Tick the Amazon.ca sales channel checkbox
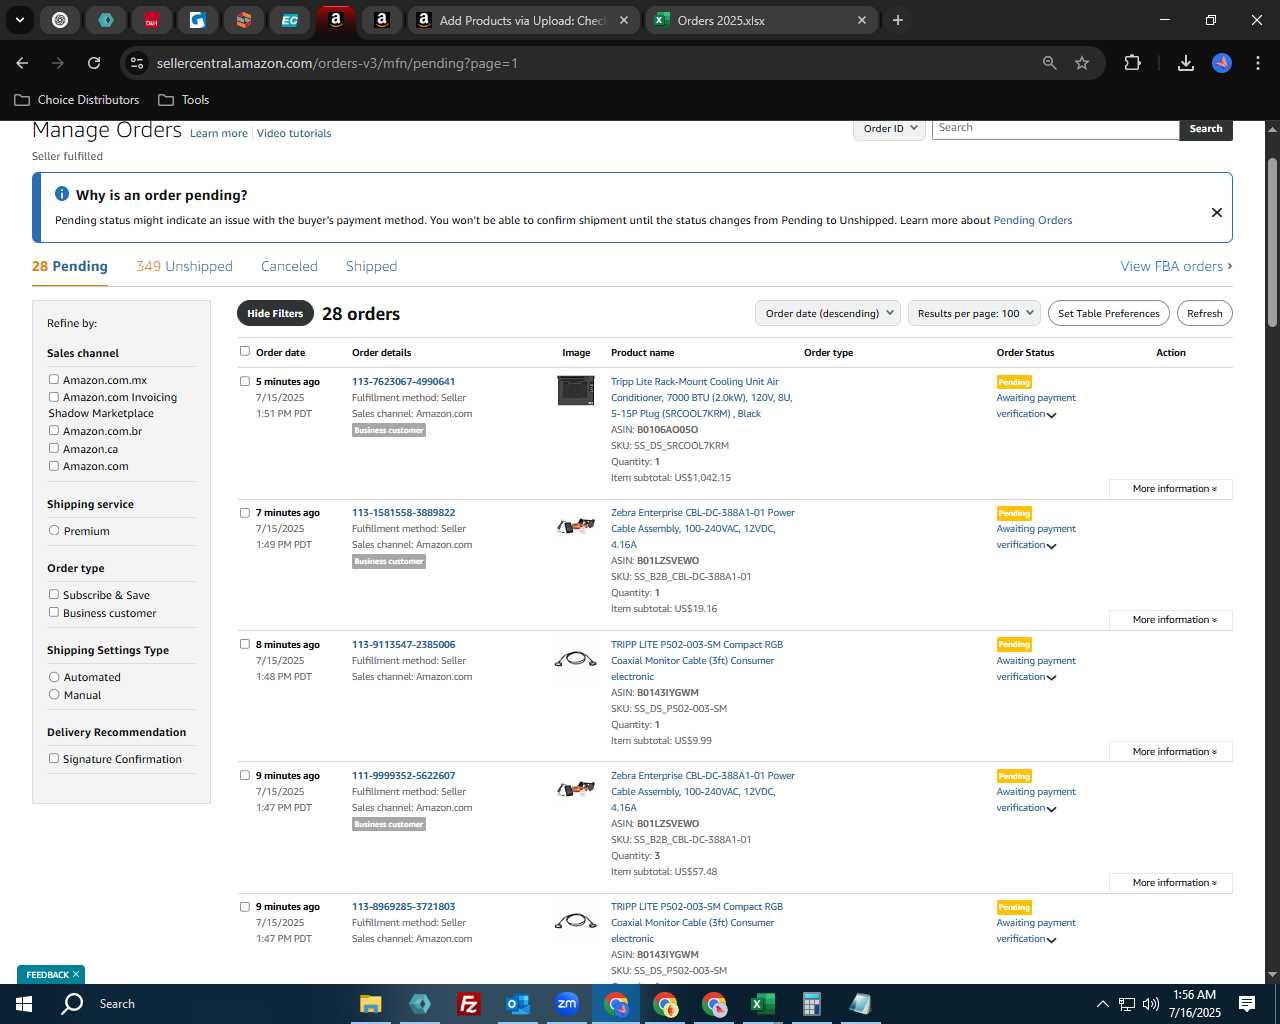Screen dimensions: 1280x1024 54,448
